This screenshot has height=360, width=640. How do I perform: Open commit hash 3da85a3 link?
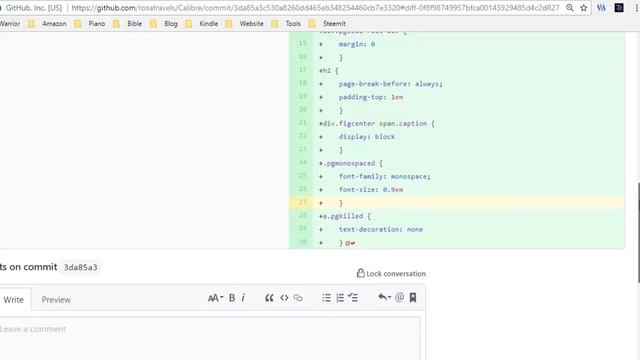[x=80, y=267]
